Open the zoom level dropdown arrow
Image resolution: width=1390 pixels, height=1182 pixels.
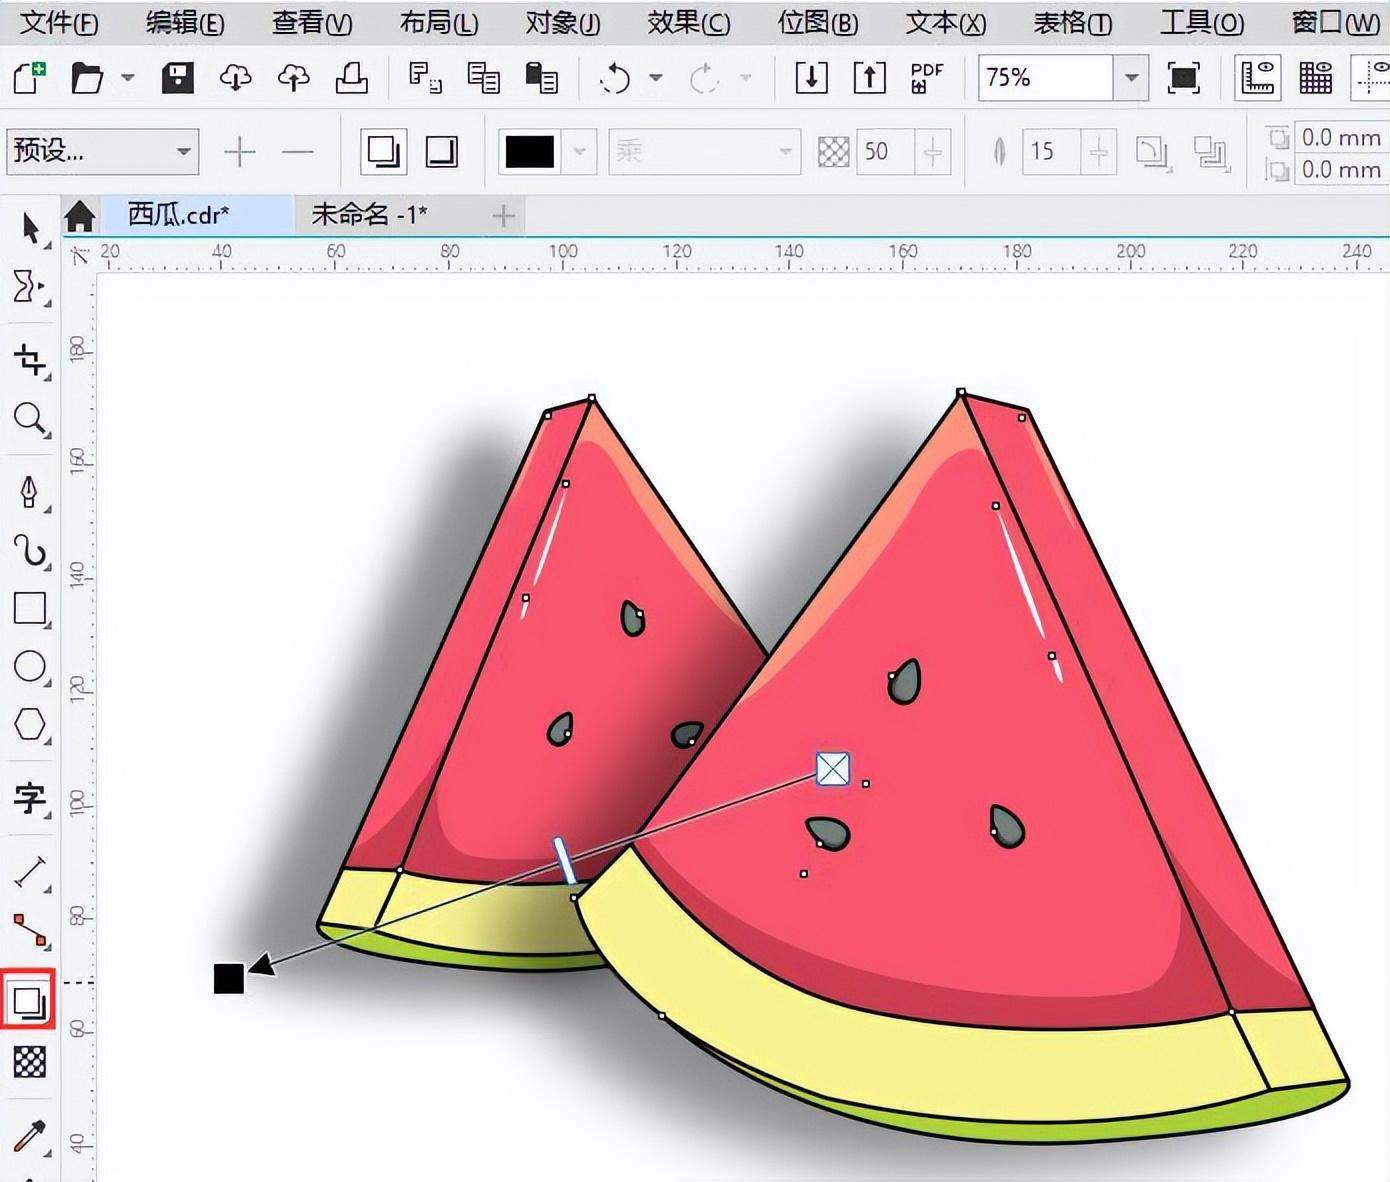click(1131, 77)
